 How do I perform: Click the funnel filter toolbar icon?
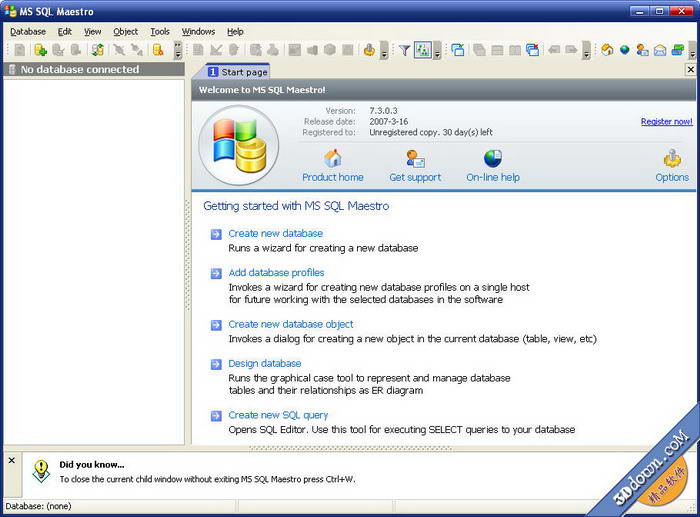point(404,50)
